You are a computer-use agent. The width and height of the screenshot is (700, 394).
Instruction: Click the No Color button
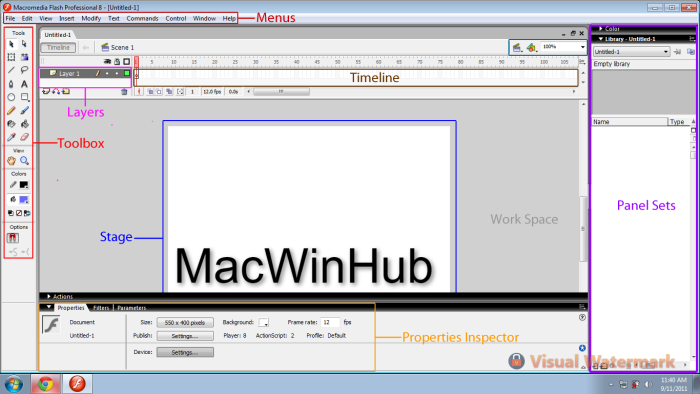point(19,213)
